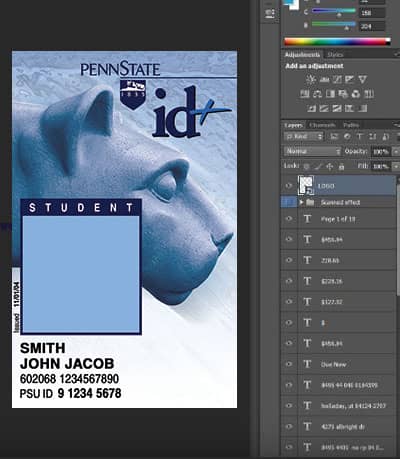
Task: Add a Threshold adjustment layer
Action: pos(337,108)
